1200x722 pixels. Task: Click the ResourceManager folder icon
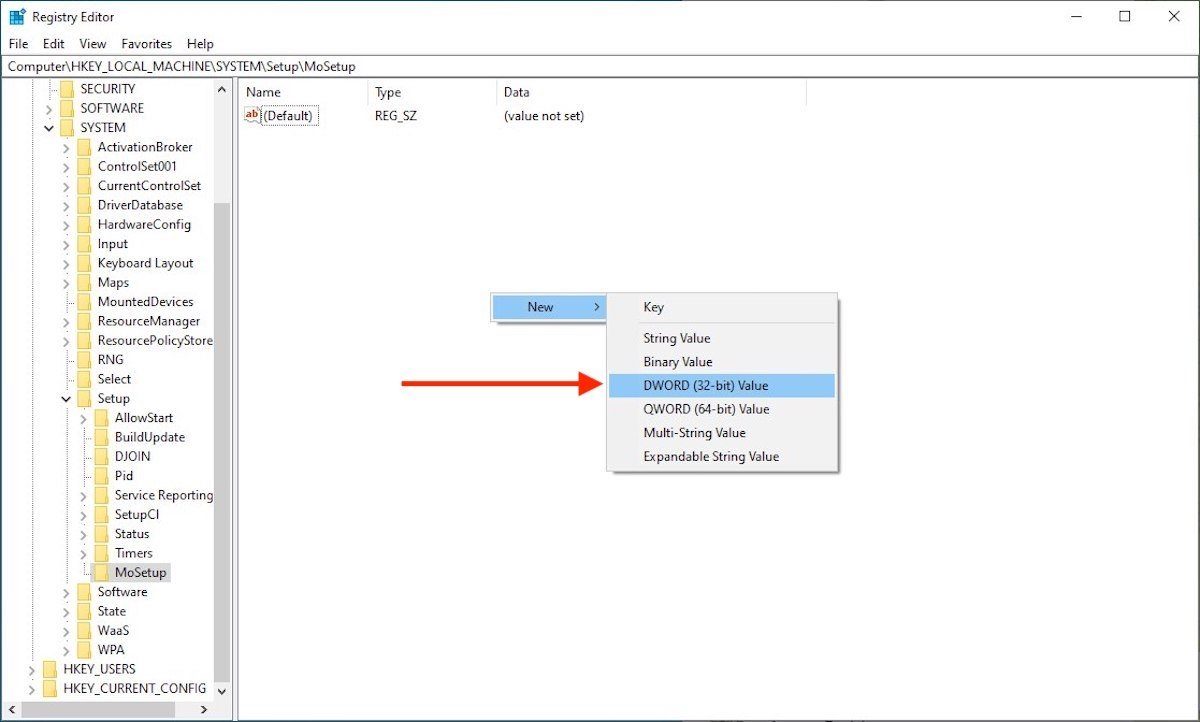(x=84, y=322)
